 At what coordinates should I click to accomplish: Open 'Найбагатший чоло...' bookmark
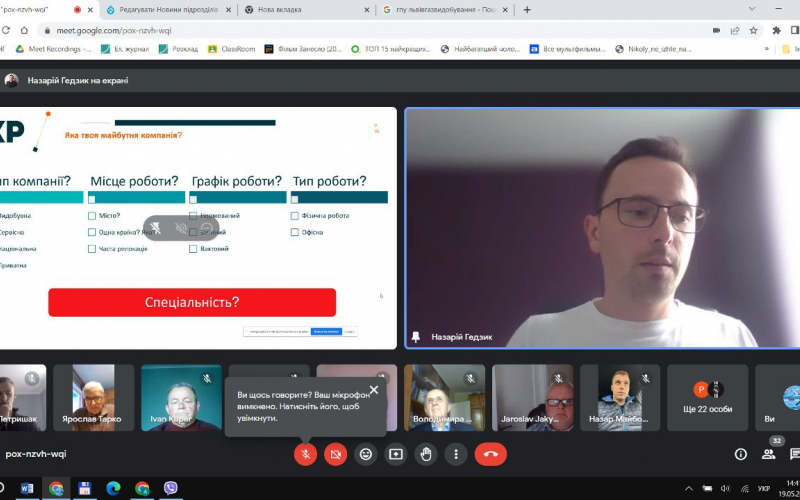tap(481, 49)
